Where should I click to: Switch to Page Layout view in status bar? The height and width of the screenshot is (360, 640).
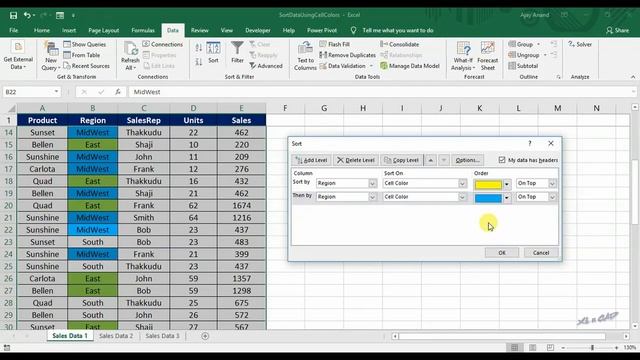click(x=532, y=347)
